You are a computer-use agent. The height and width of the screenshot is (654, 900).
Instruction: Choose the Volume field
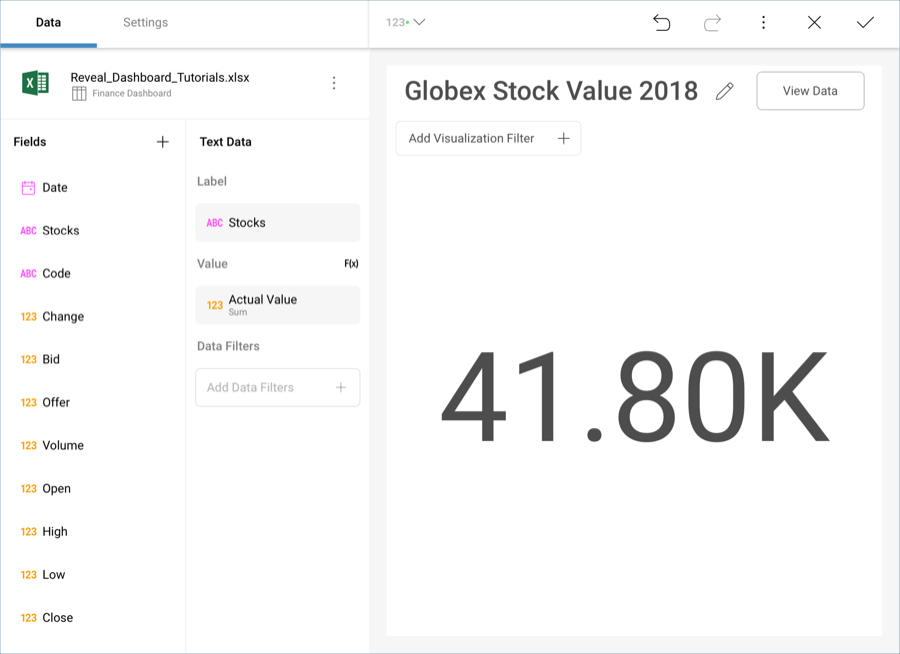tap(62, 445)
